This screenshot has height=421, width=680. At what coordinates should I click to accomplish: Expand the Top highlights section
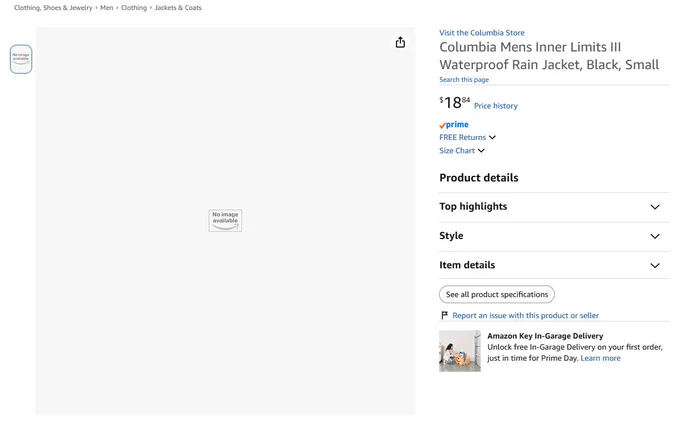(x=554, y=207)
